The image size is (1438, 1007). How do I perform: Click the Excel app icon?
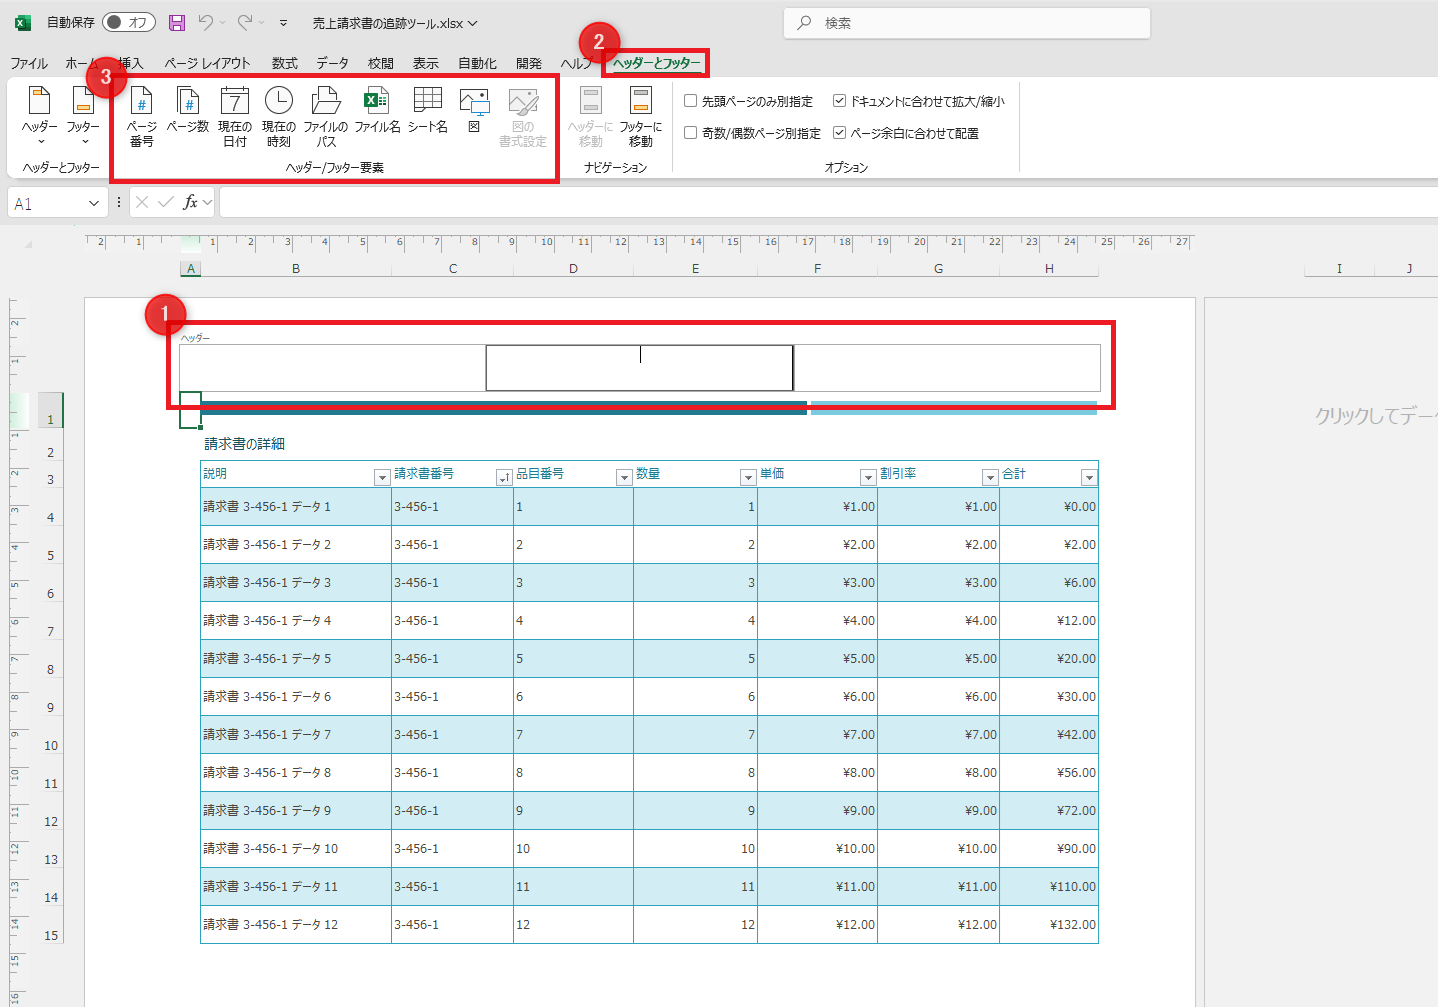point(23,22)
